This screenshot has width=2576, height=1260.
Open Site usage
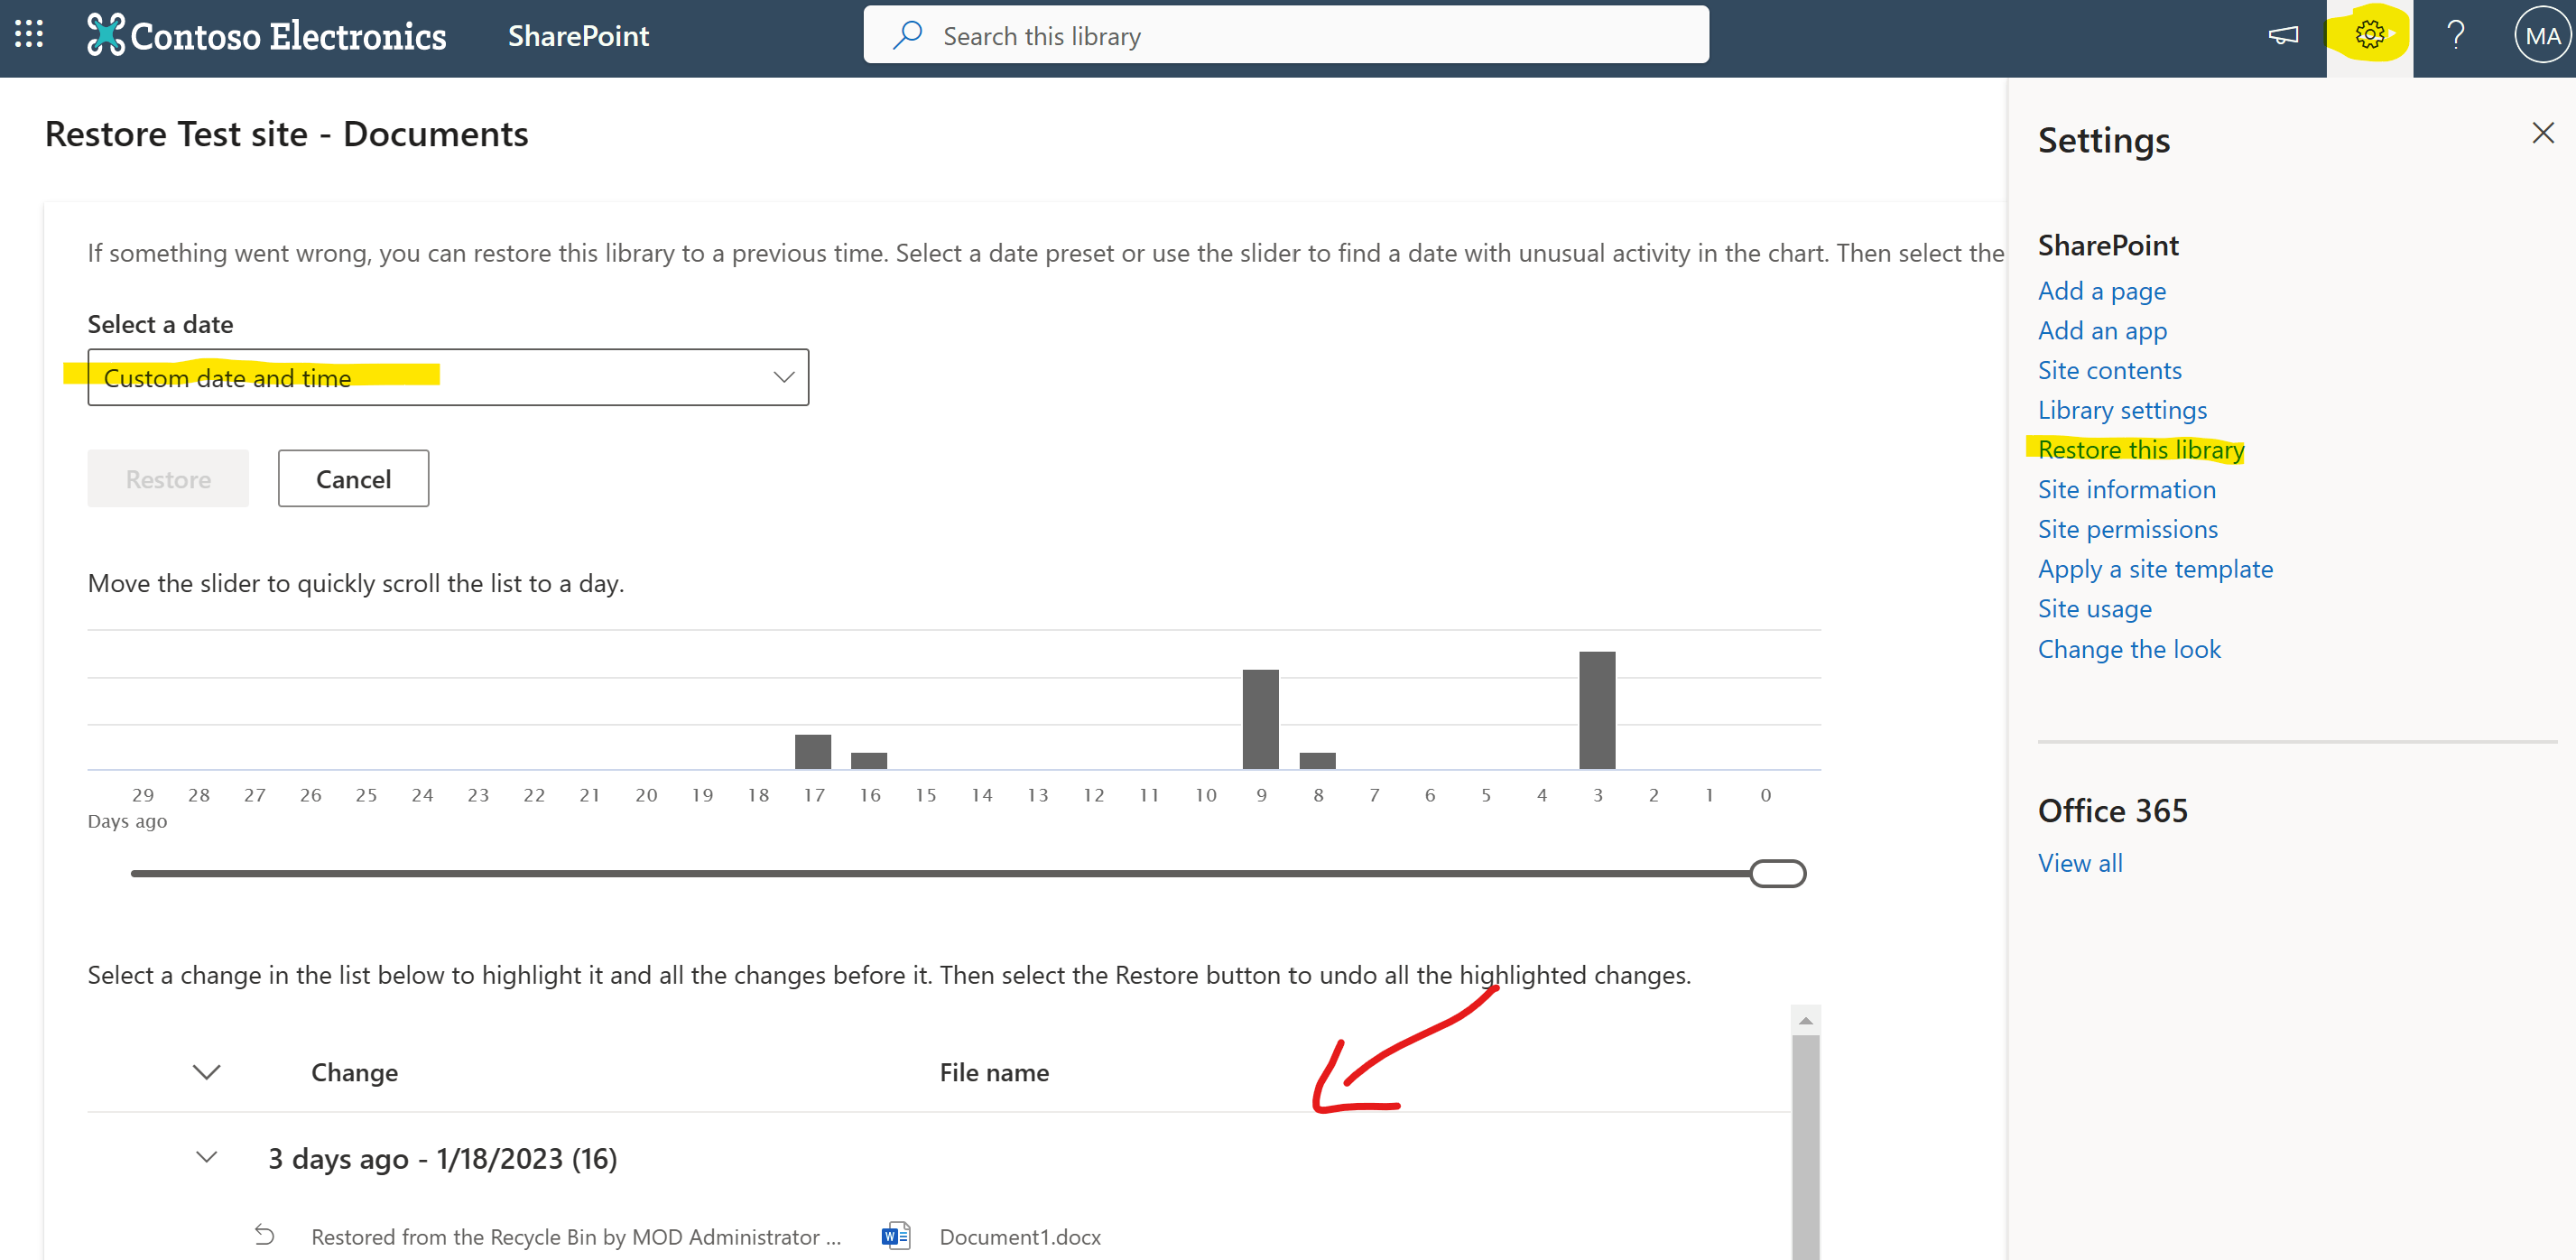coord(2094,608)
